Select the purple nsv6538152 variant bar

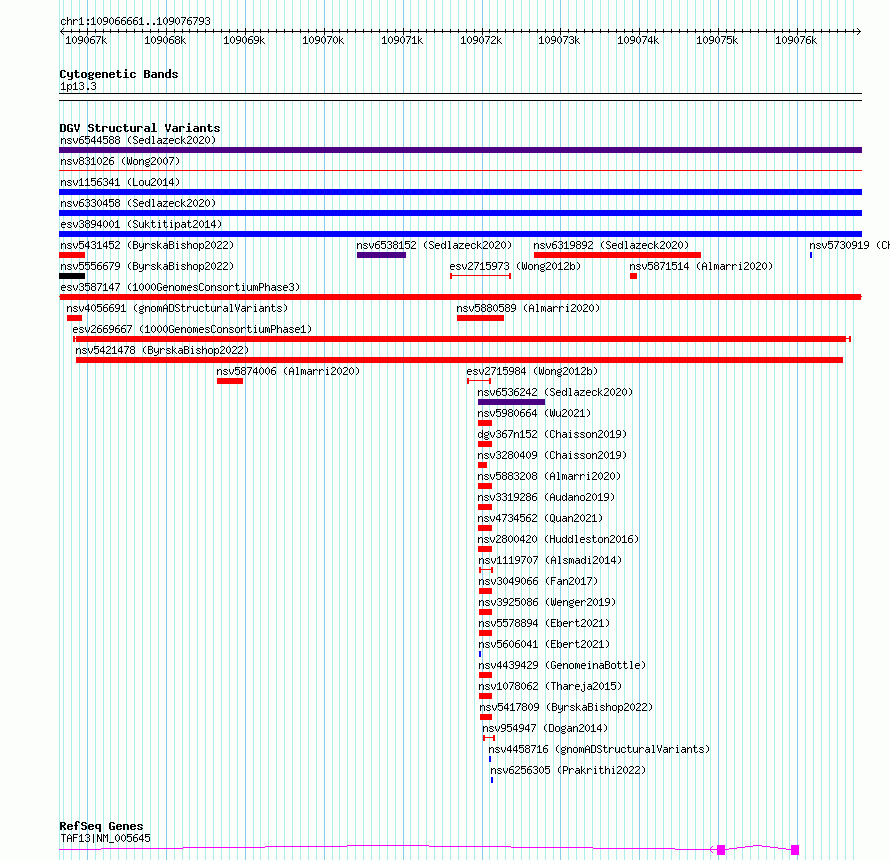pos(381,255)
